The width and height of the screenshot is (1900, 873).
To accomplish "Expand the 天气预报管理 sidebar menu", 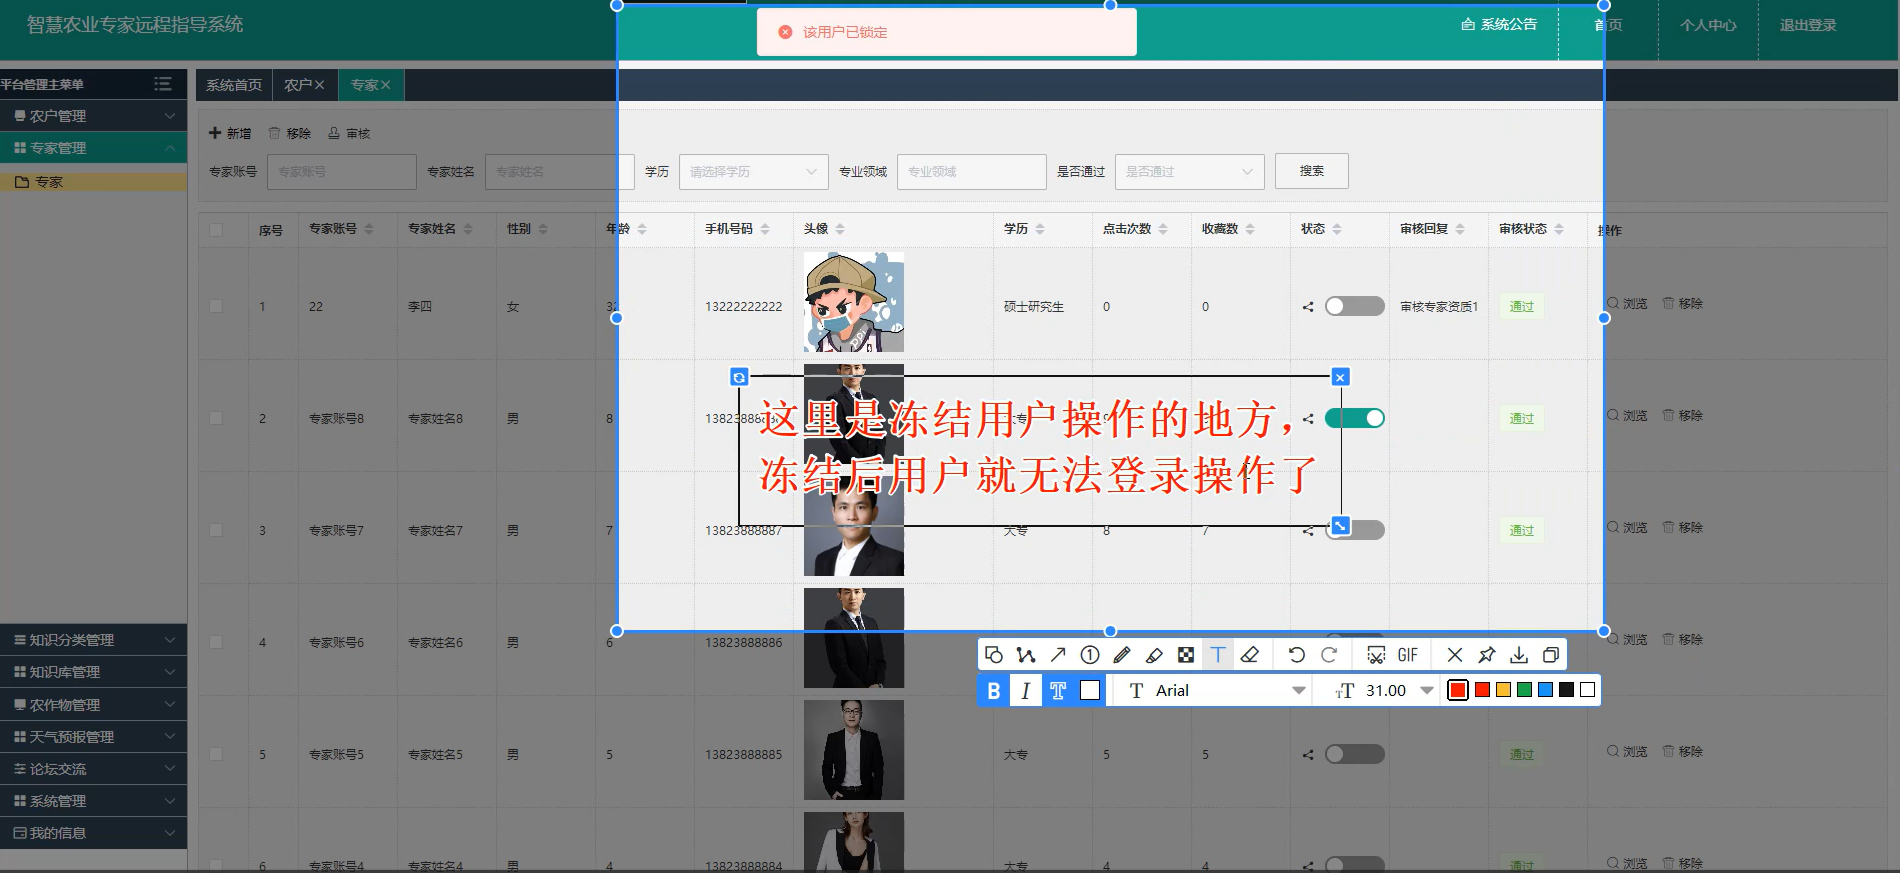I will click(93, 737).
